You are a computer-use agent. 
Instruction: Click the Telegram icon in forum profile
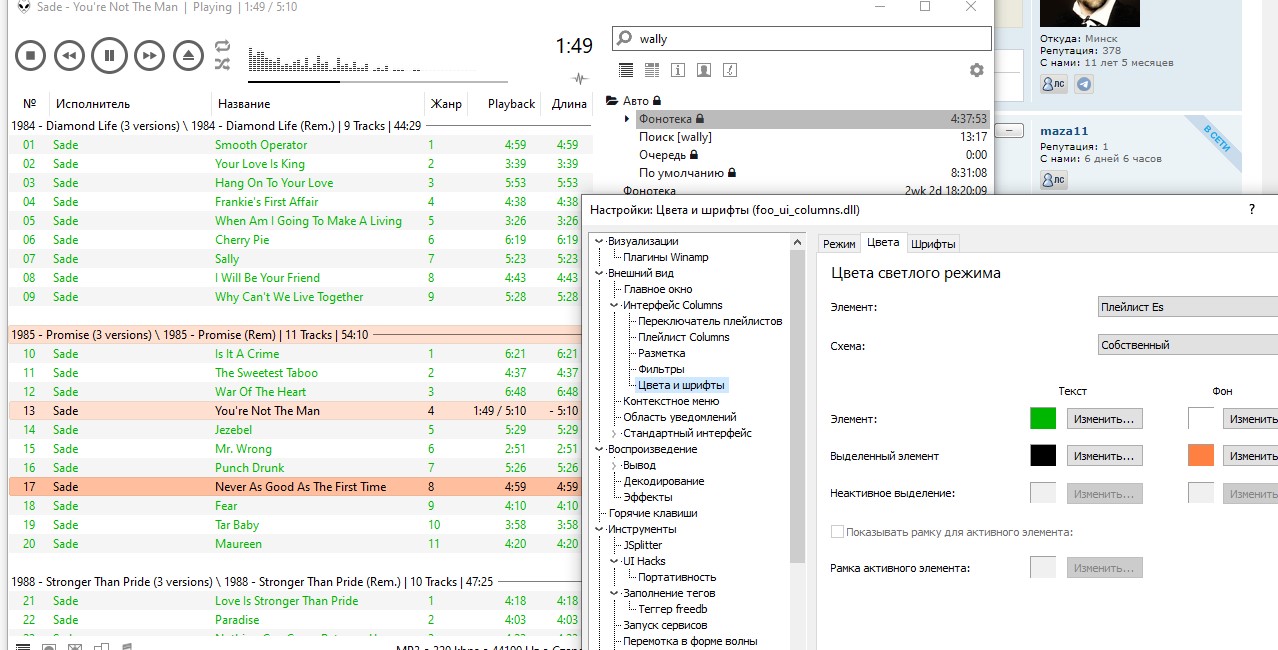1083,85
